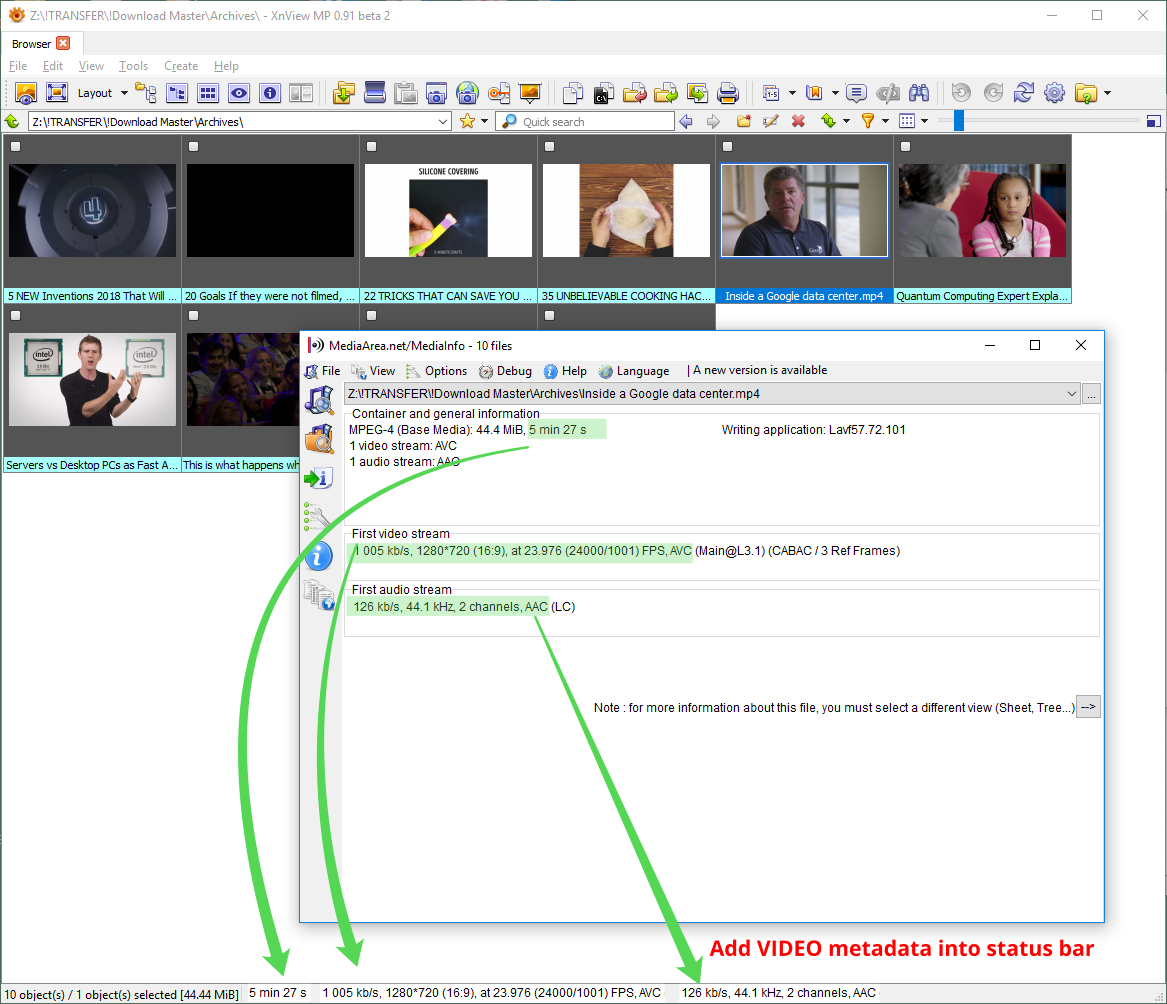Toggle the info panel icon in XnView
Screen dimensions: 1167x1004
[269, 93]
